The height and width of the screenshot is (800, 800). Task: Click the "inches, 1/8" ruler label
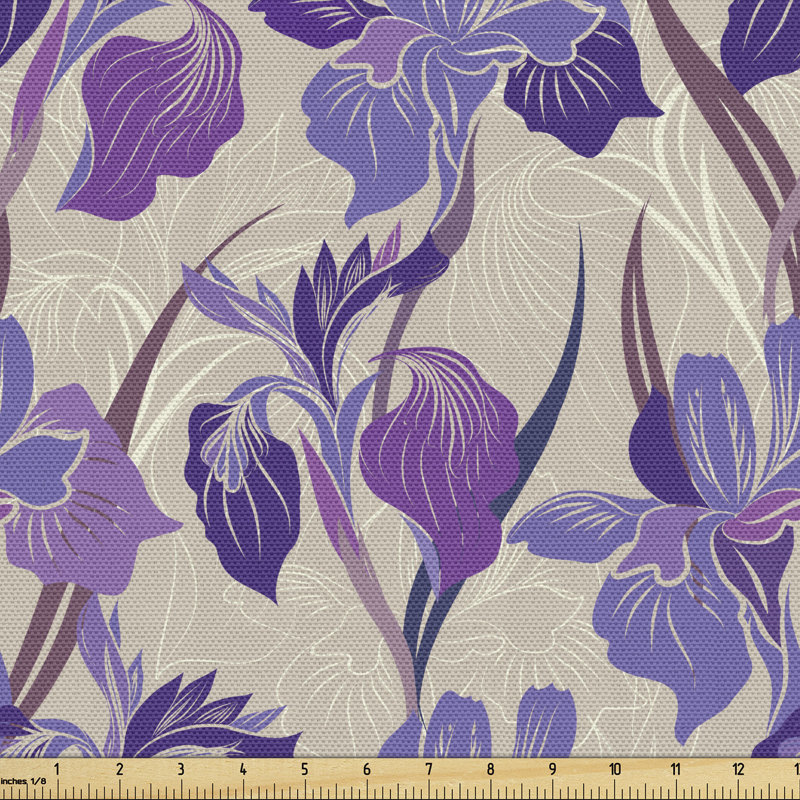pos(23,781)
